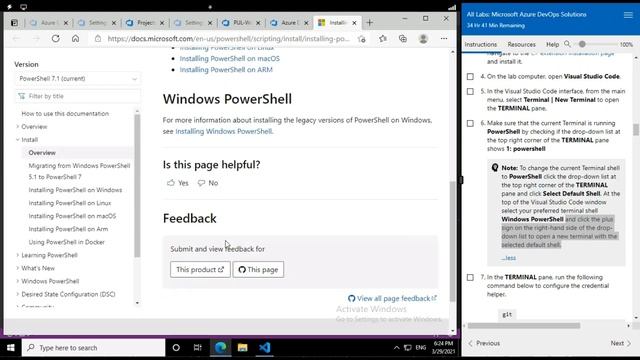Click the browser Back arrow
Image resolution: width=640 pixels, height=360 pixels.
16,38
